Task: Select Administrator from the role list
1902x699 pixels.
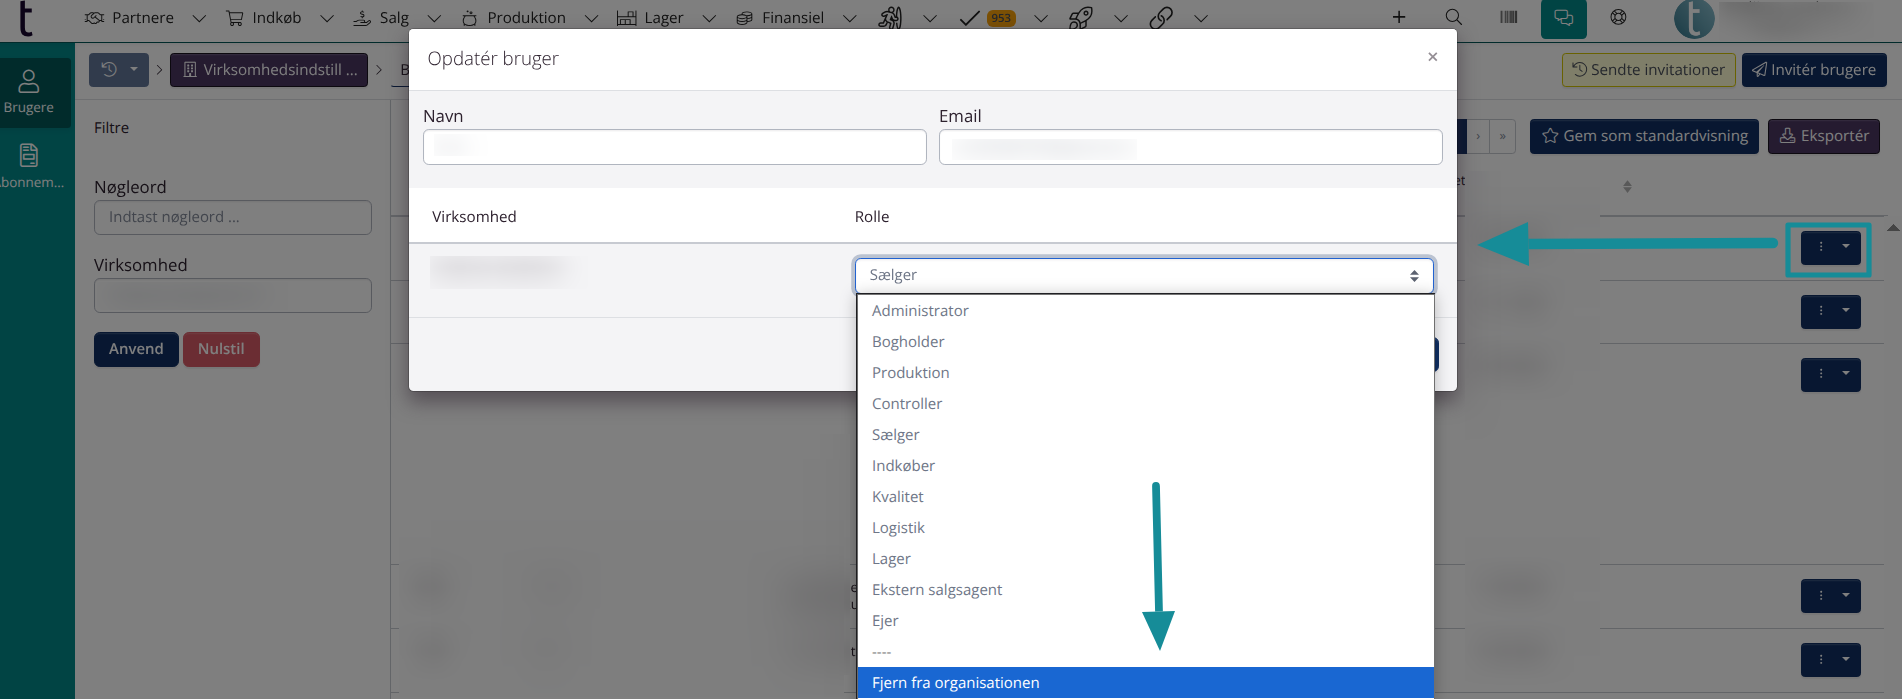Action: [920, 311]
